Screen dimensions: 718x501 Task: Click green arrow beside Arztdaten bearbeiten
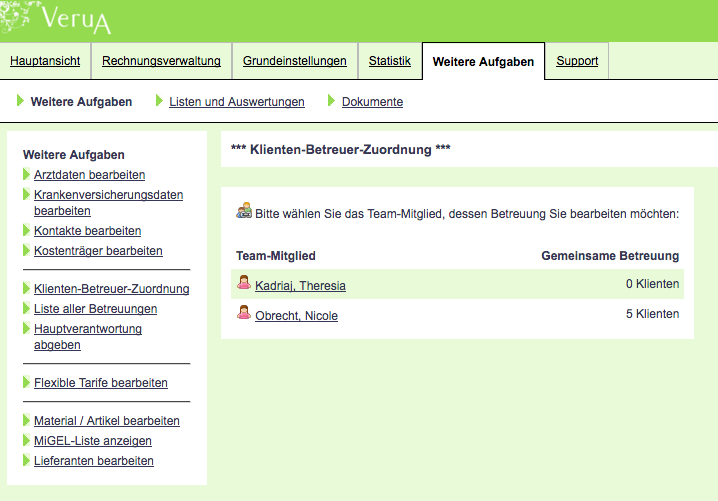26,175
